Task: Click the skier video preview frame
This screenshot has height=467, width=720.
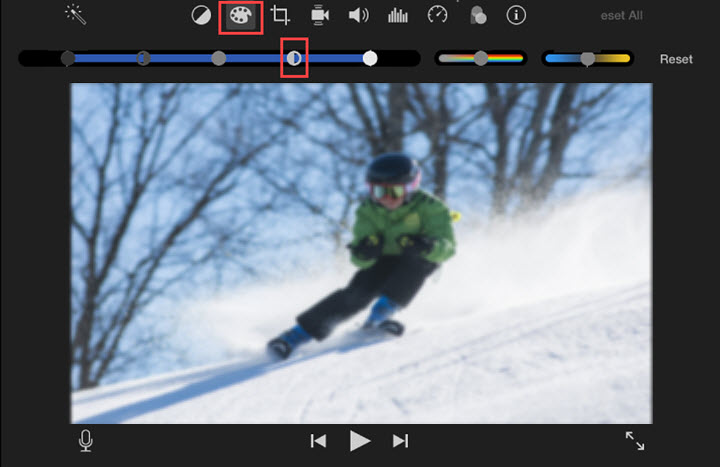Action: (361, 253)
